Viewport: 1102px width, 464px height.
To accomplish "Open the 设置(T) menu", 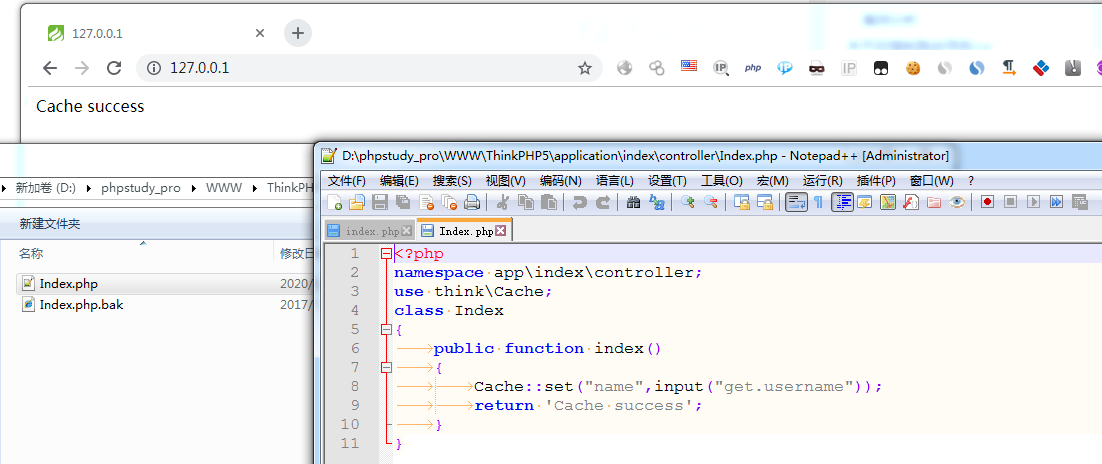I will [x=668, y=181].
